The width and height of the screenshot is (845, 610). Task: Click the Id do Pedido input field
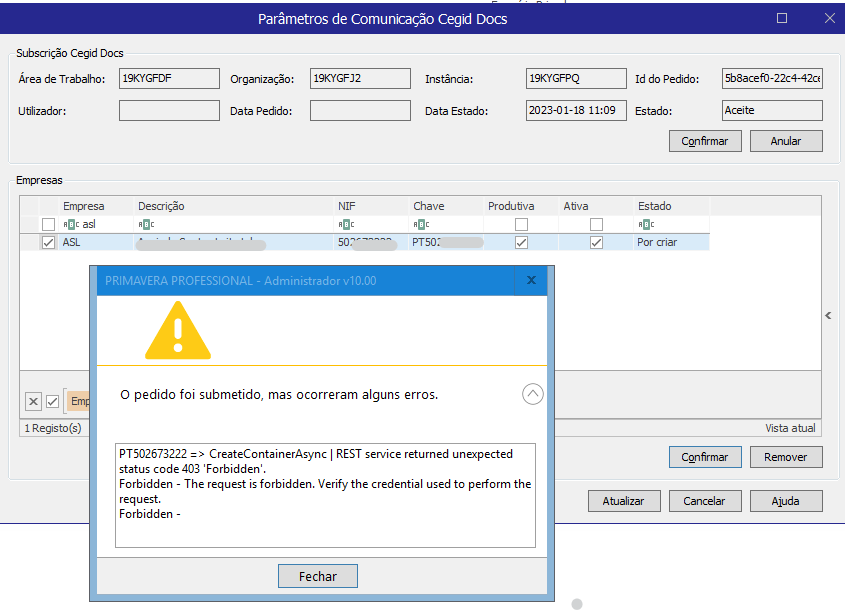point(771,79)
